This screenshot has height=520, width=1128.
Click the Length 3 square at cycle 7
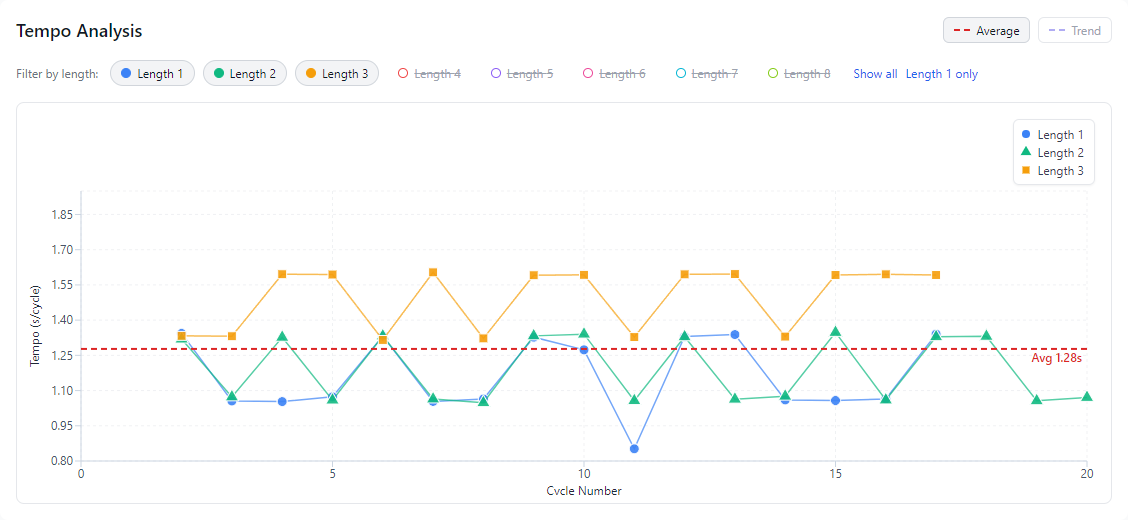tap(433, 273)
